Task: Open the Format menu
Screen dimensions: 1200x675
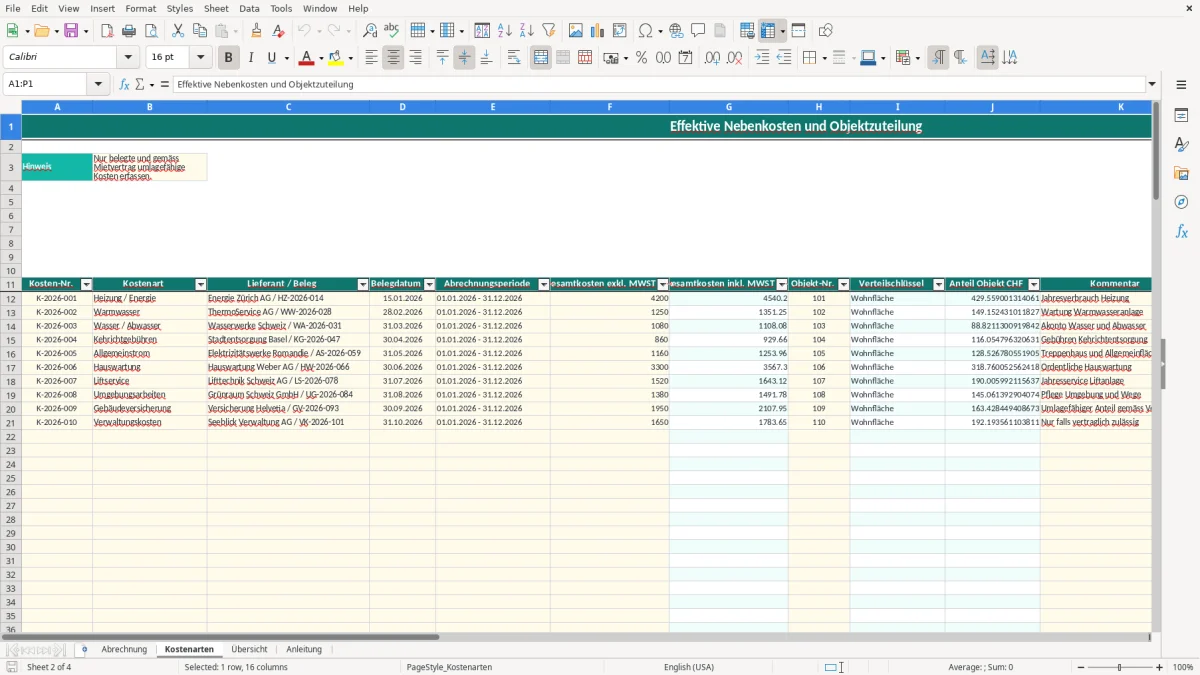Action: click(x=140, y=8)
